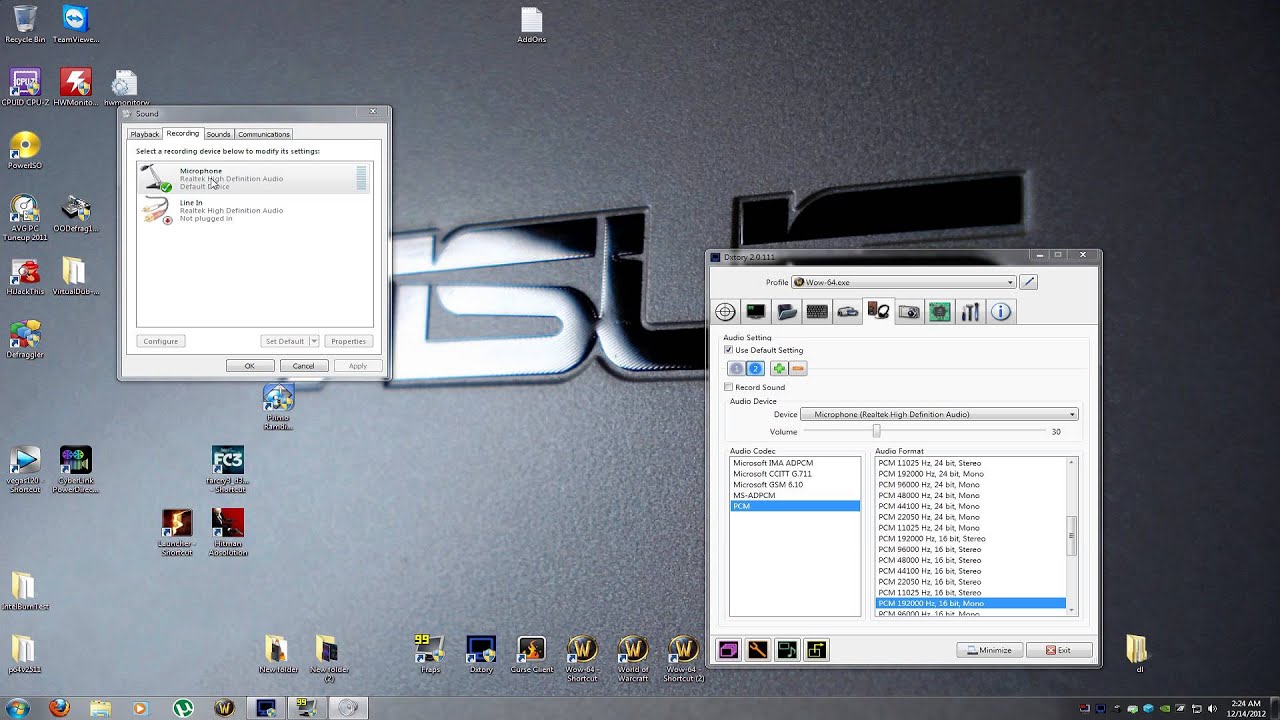Open the blue info tab in Dxtory
The height and width of the screenshot is (720, 1280).
tap(1001, 312)
